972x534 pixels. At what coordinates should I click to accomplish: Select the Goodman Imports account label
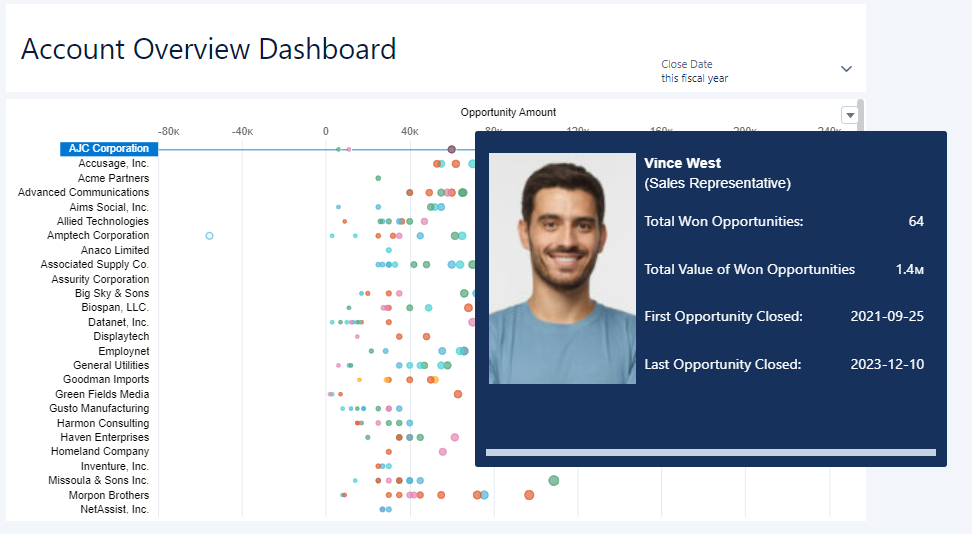click(x=106, y=380)
